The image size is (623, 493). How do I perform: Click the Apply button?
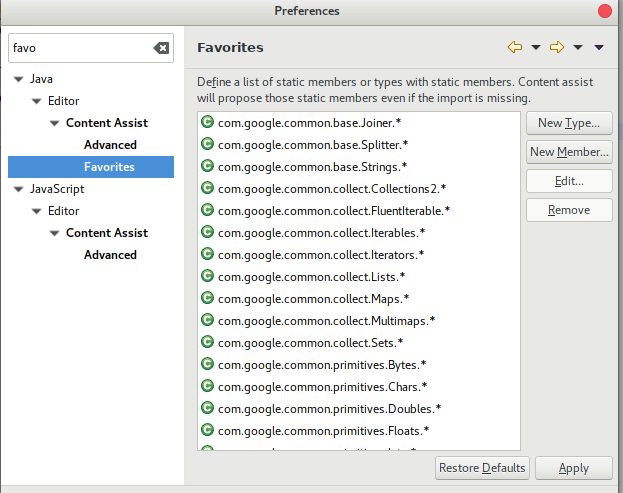click(x=574, y=468)
